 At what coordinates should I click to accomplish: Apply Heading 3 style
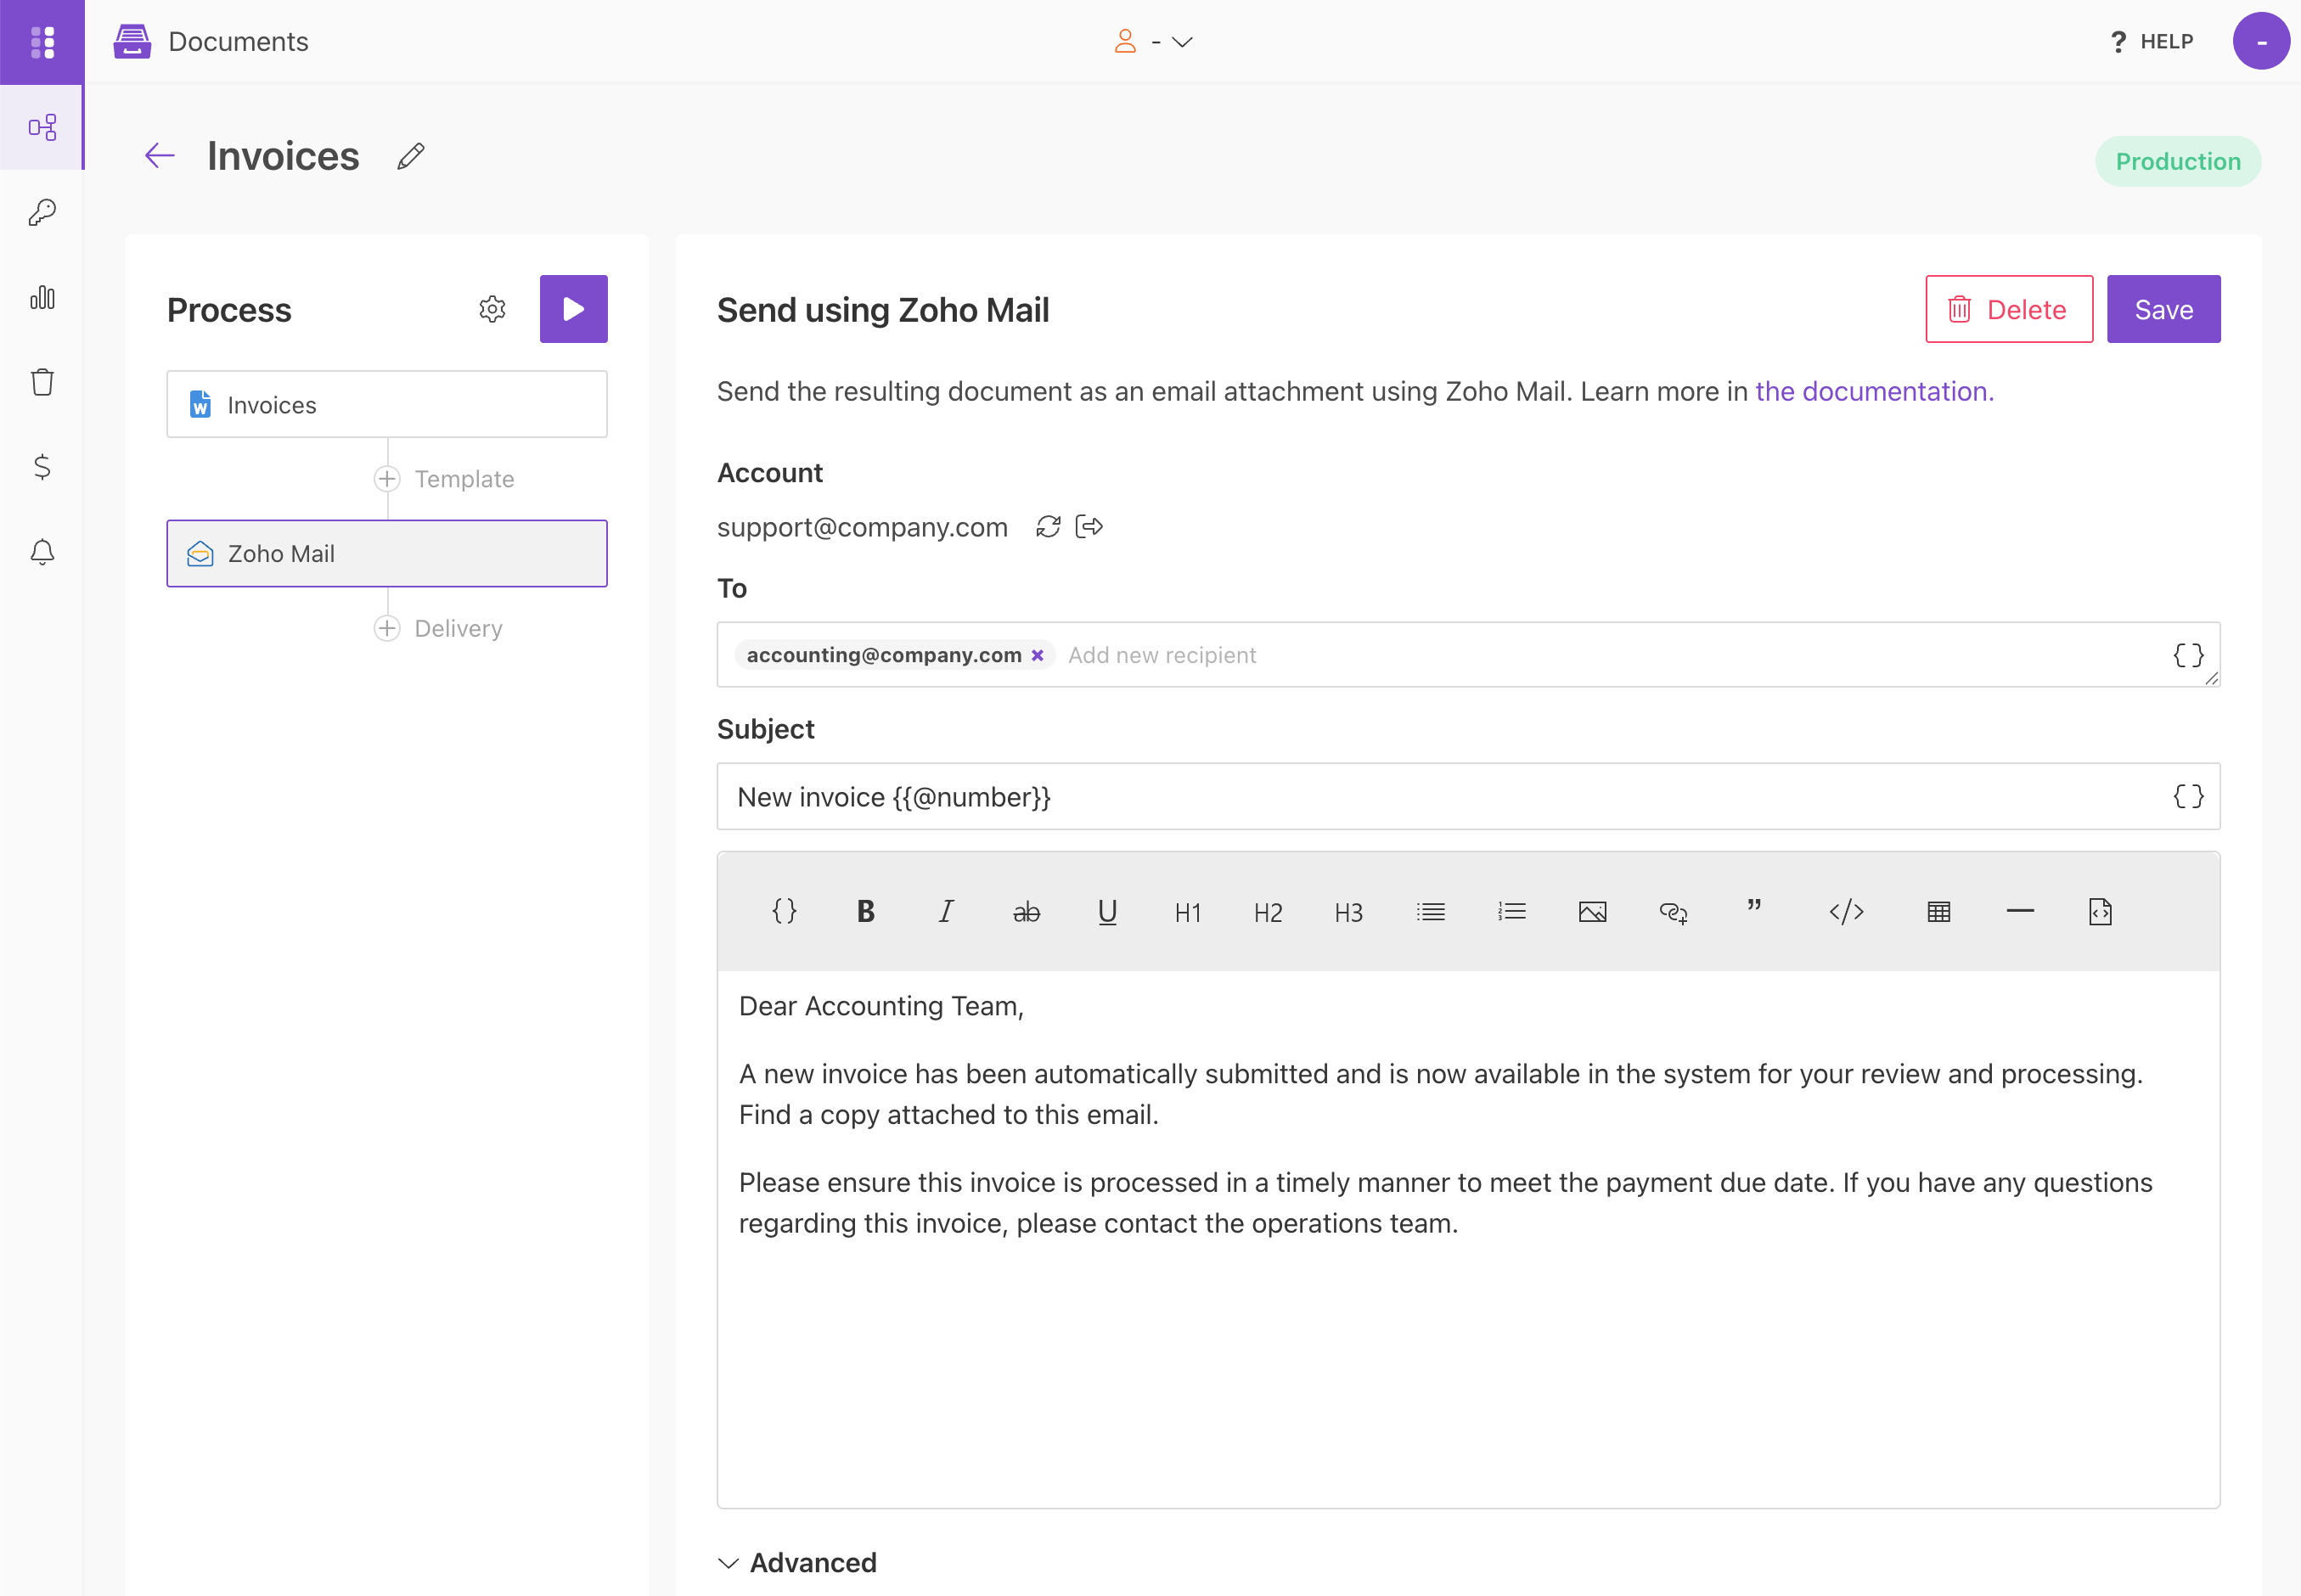click(1349, 912)
